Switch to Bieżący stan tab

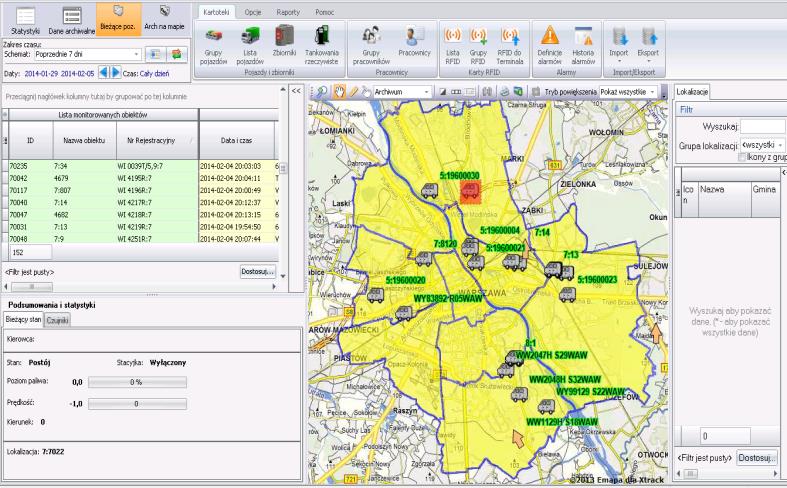(23, 319)
